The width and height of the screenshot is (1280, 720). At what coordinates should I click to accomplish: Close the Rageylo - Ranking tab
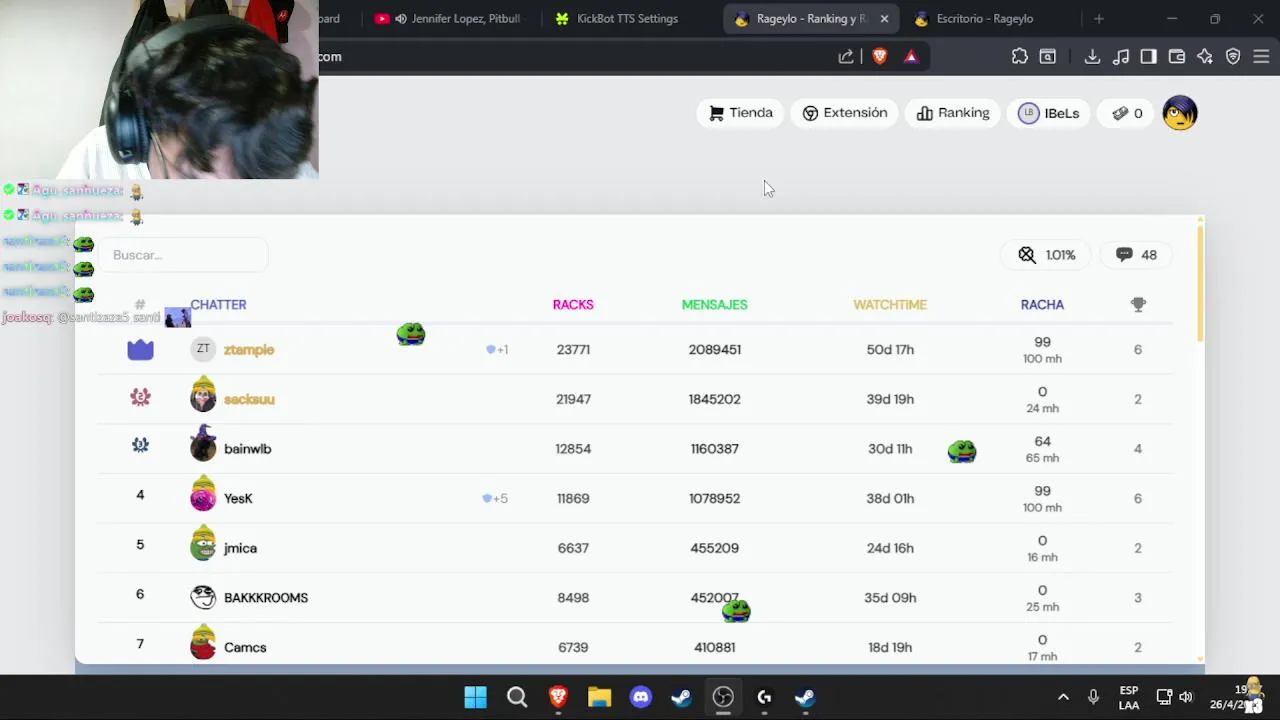(884, 19)
